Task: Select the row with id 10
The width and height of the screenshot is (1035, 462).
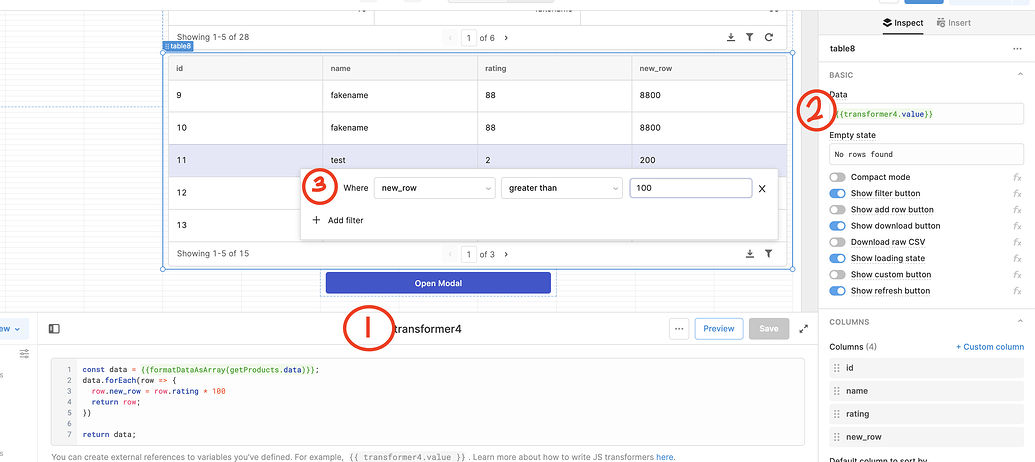Action: click(477, 128)
